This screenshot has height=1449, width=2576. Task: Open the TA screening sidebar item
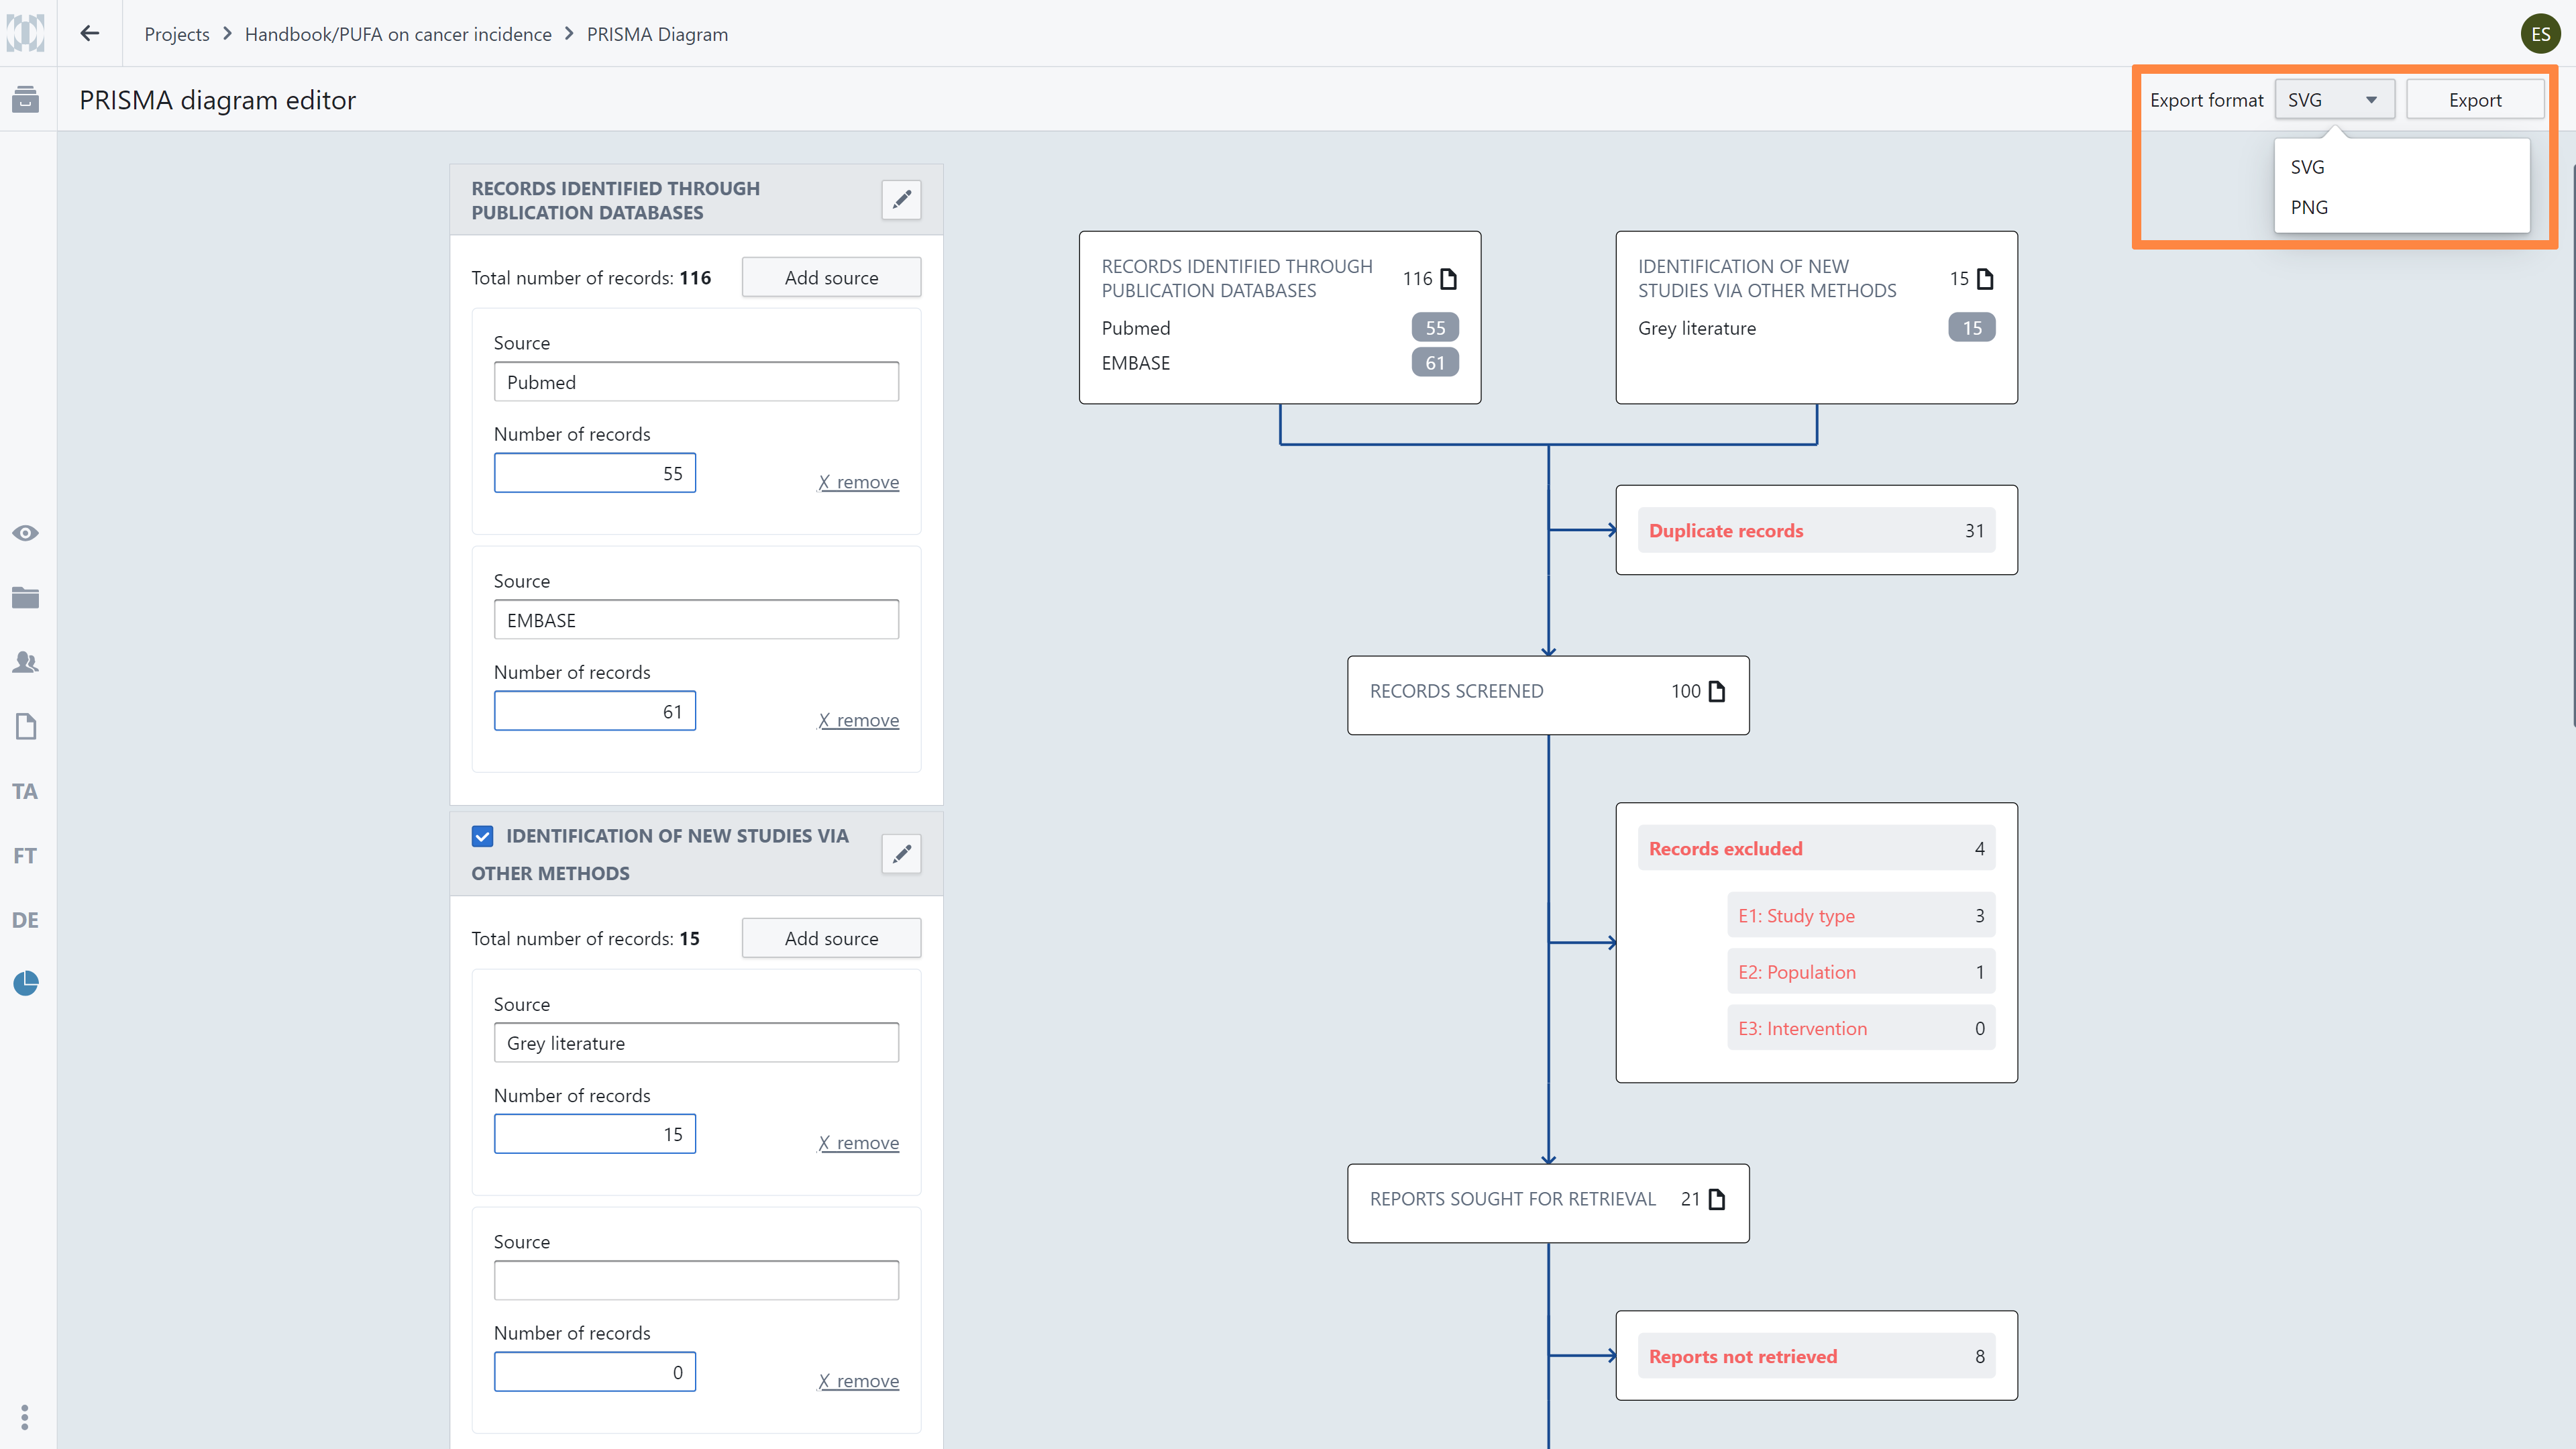(25, 791)
